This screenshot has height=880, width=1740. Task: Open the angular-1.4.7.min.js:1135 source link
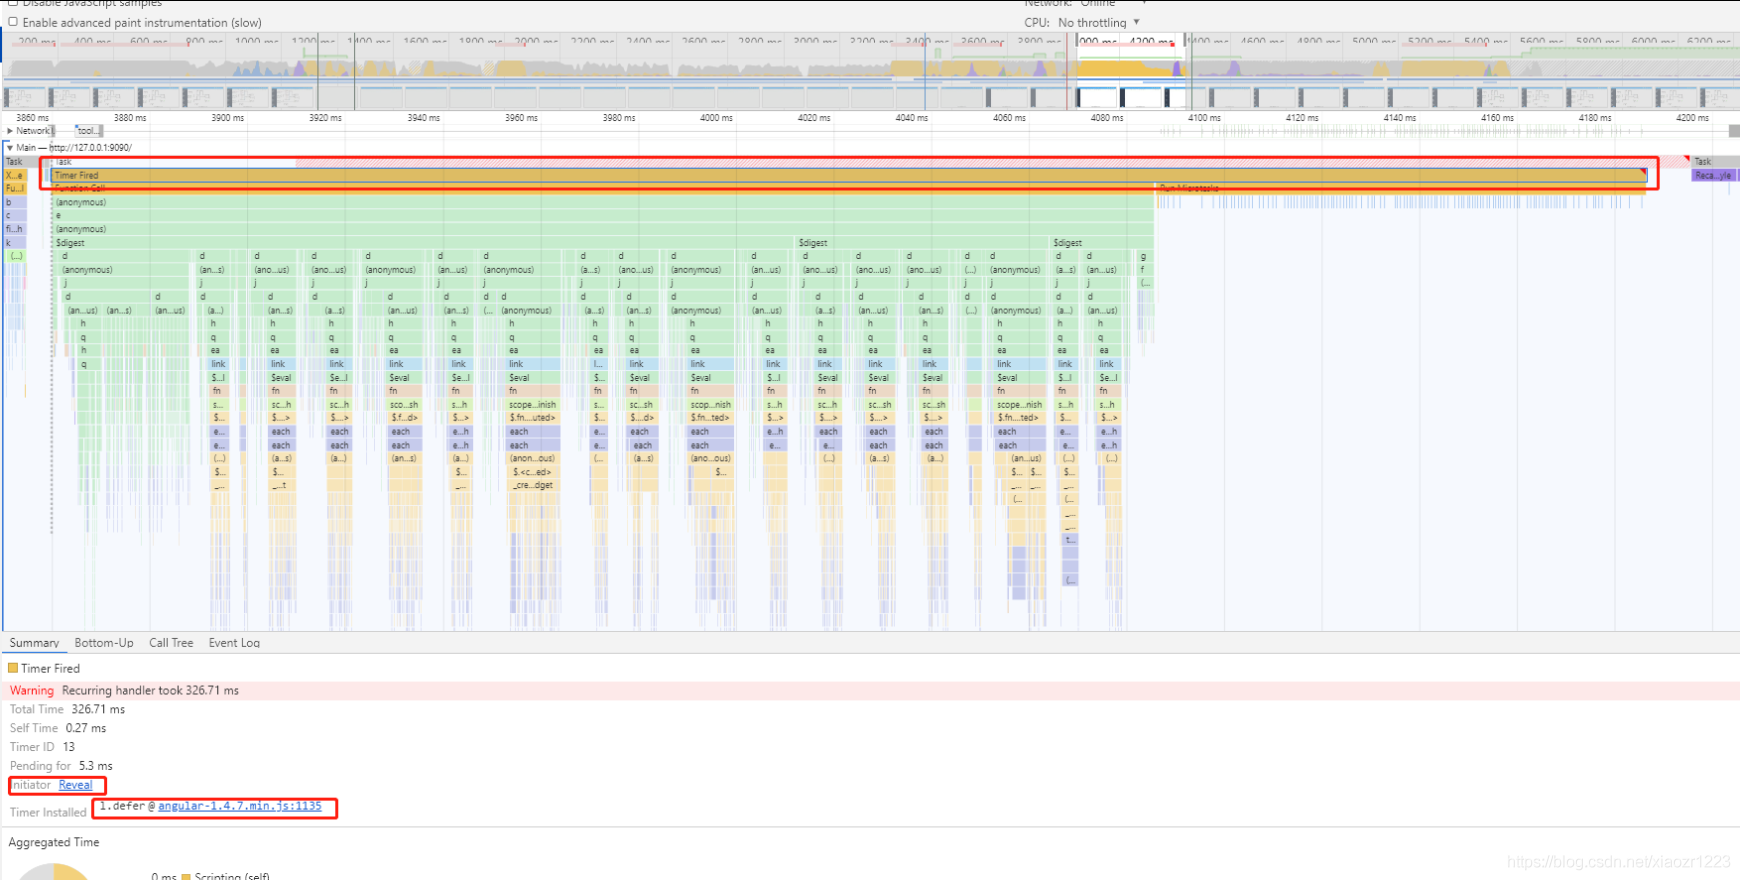pyautogui.click(x=240, y=806)
